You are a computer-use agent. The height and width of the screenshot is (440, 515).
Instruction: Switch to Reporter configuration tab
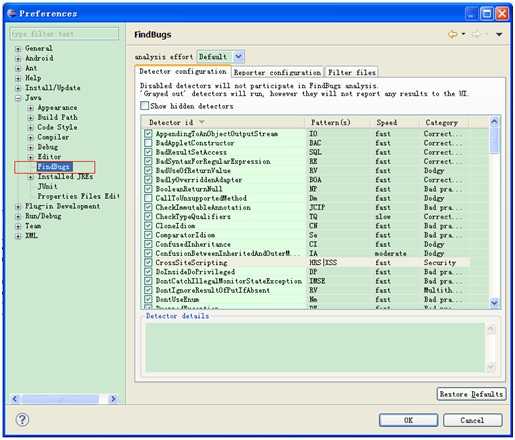[277, 72]
